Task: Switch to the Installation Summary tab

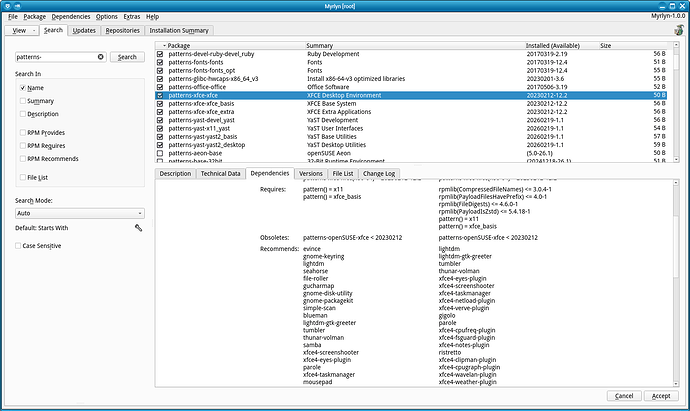Action: 179,30
